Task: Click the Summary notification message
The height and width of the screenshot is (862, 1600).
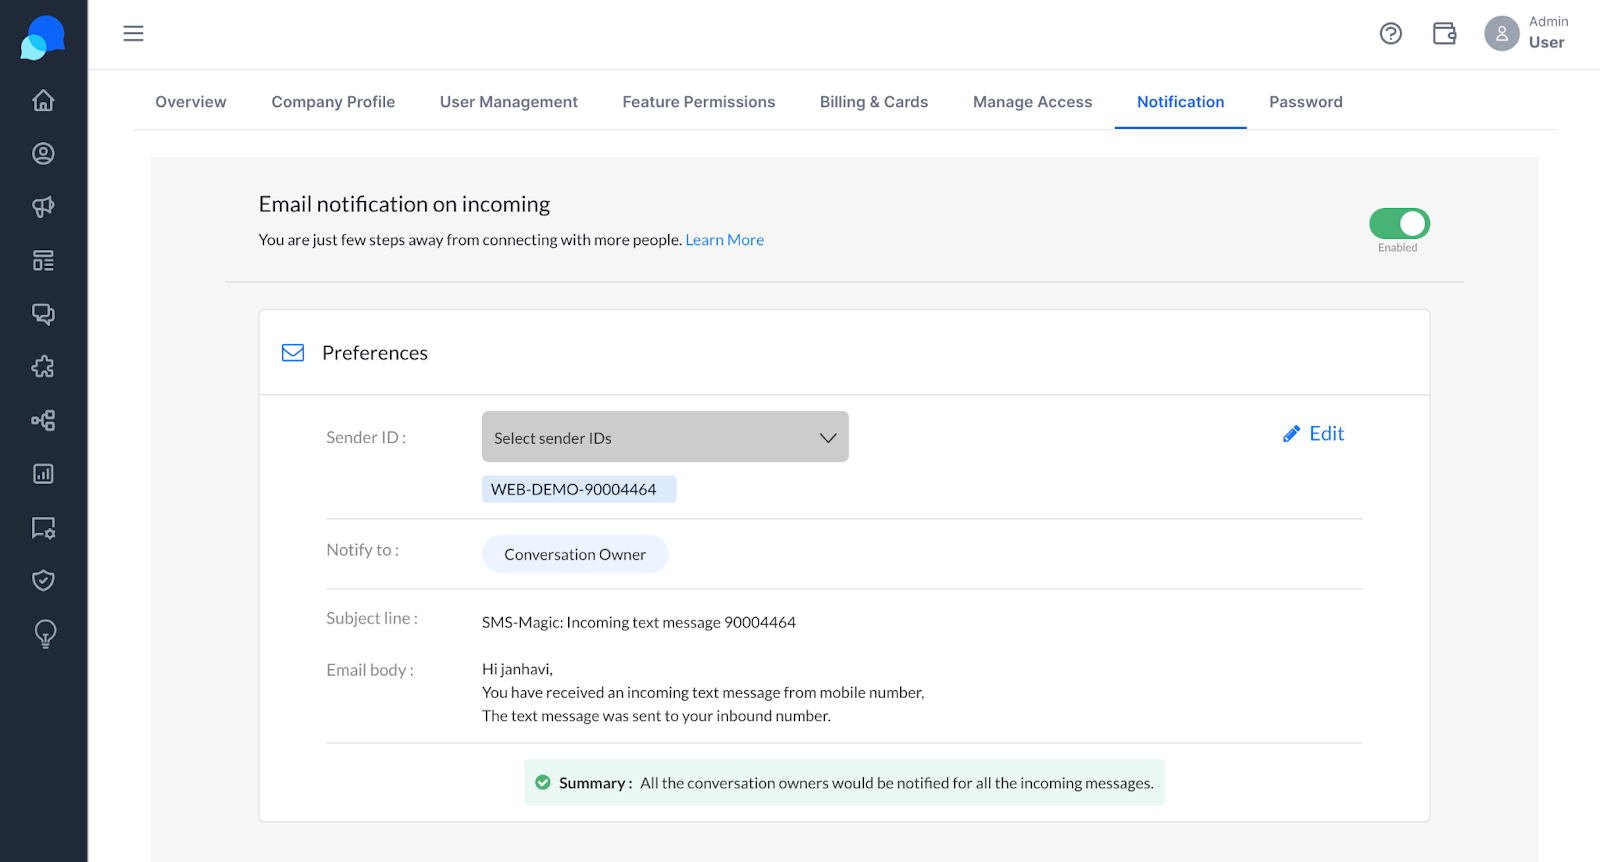Action: (844, 783)
